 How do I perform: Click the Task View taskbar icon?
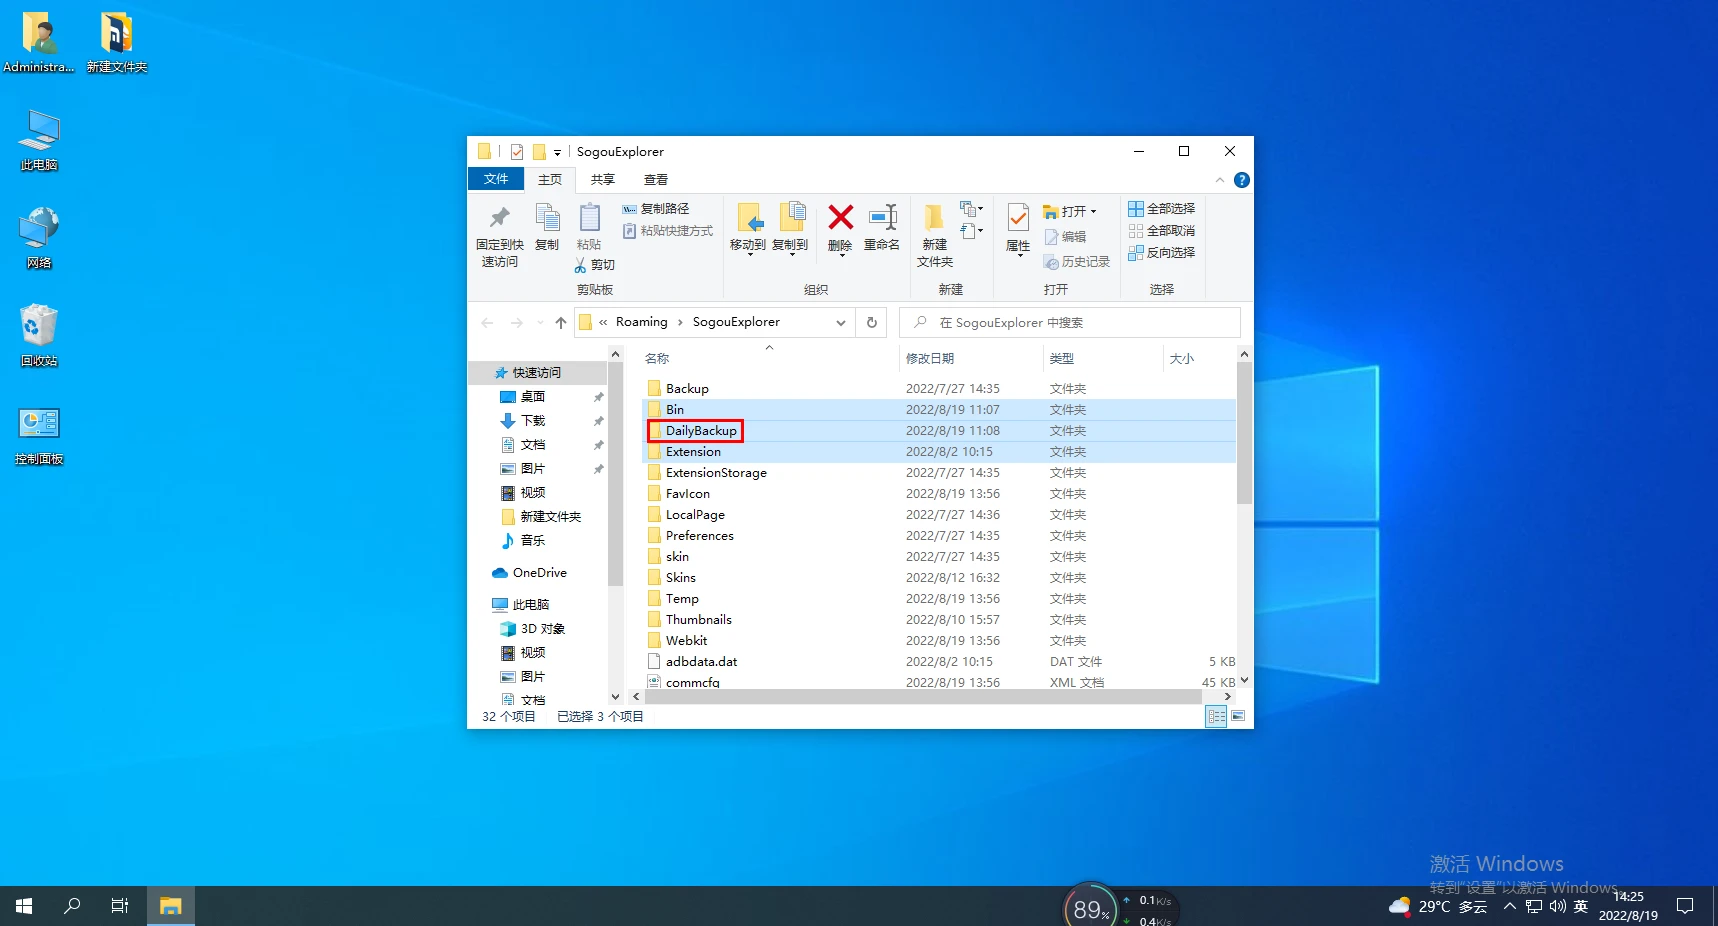(x=120, y=906)
